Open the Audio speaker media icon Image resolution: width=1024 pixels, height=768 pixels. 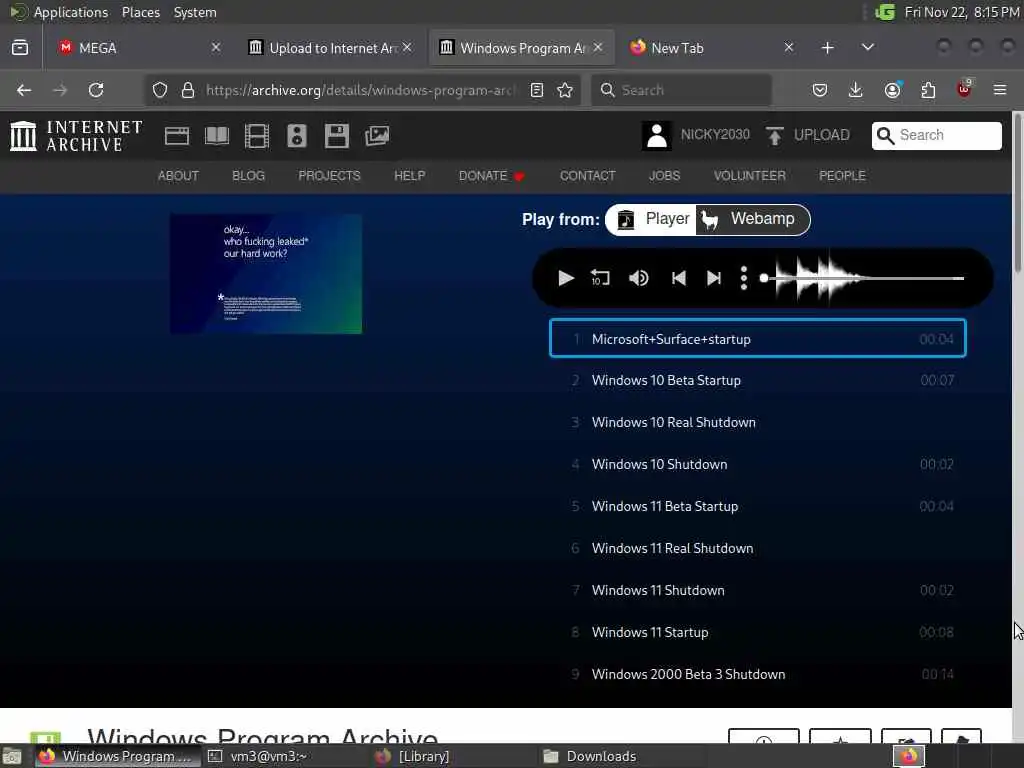[x=296, y=136]
